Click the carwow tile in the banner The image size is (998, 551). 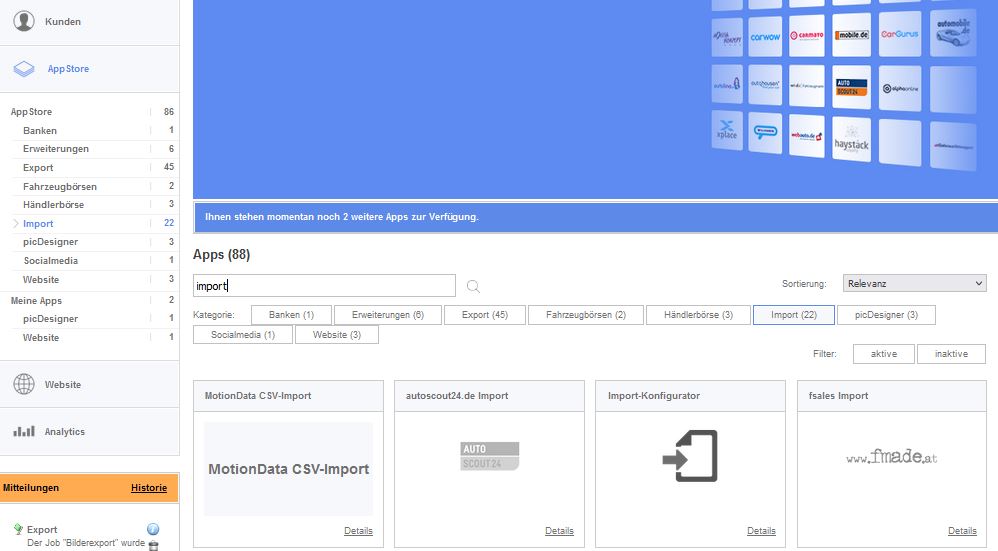pyautogui.click(x=764, y=37)
